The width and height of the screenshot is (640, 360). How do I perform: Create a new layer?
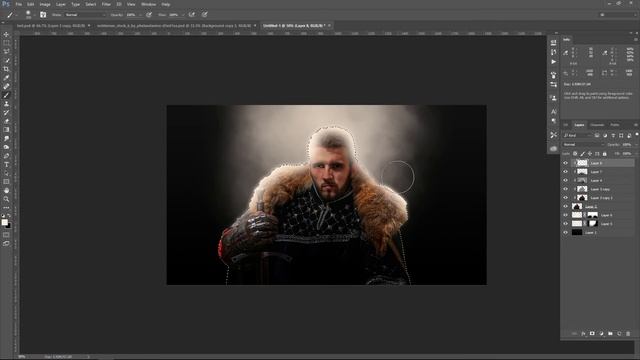coord(619,334)
